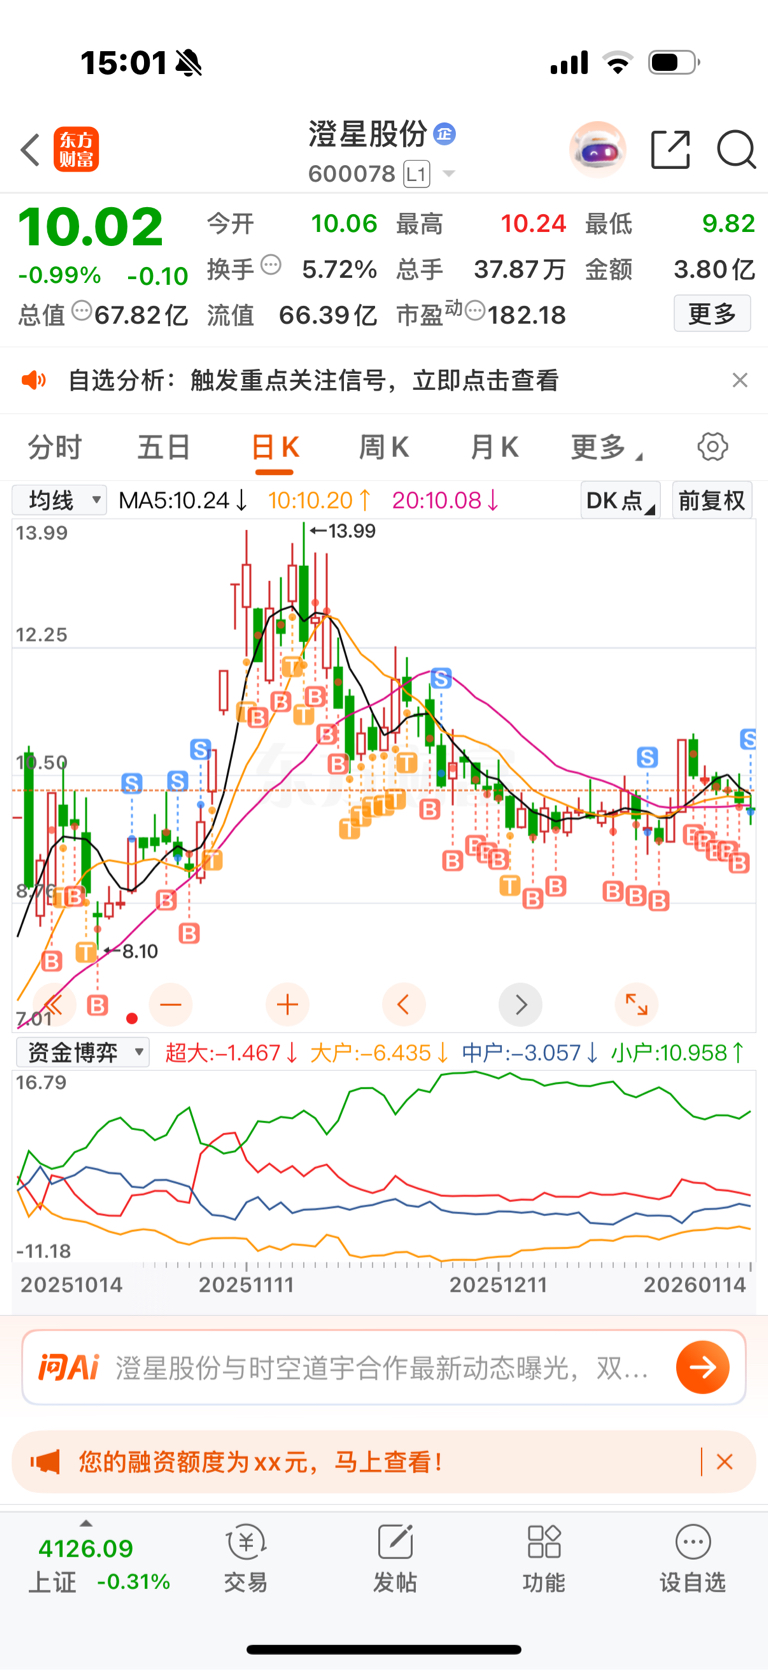Open the 功能 features tab
Viewport: 768px width, 1670px height.
[544, 1560]
